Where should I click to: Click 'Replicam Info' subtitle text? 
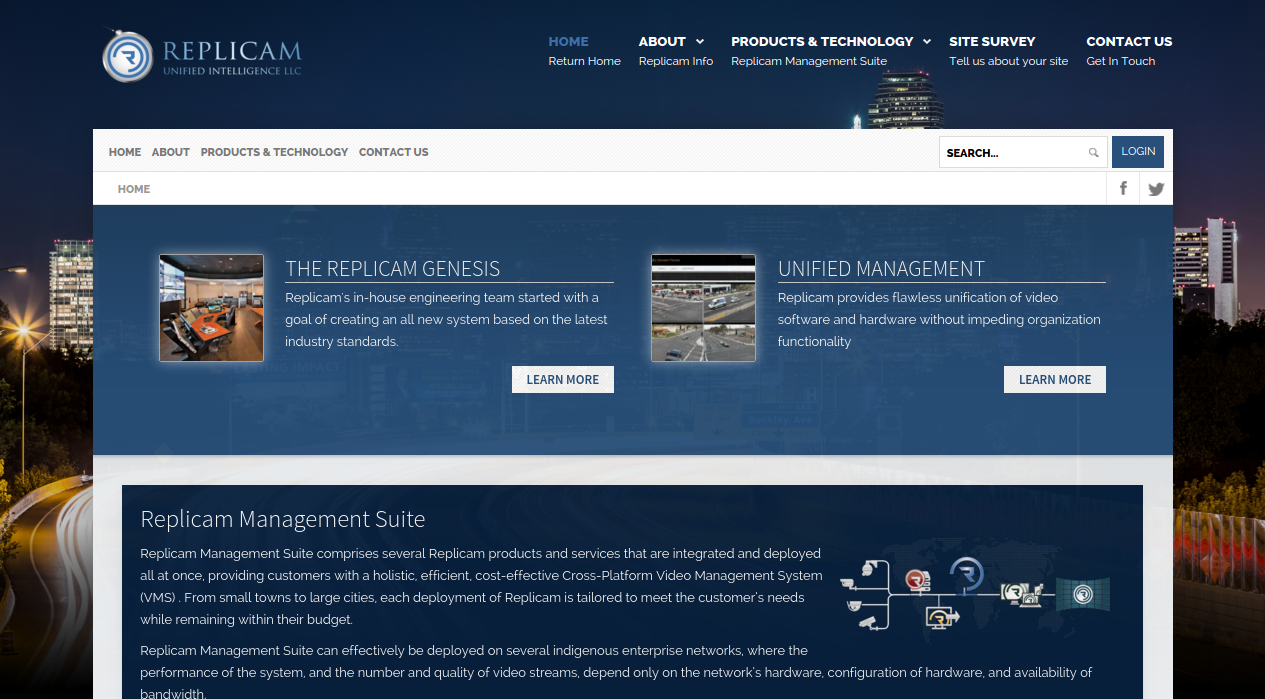click(x=676, y=61)
